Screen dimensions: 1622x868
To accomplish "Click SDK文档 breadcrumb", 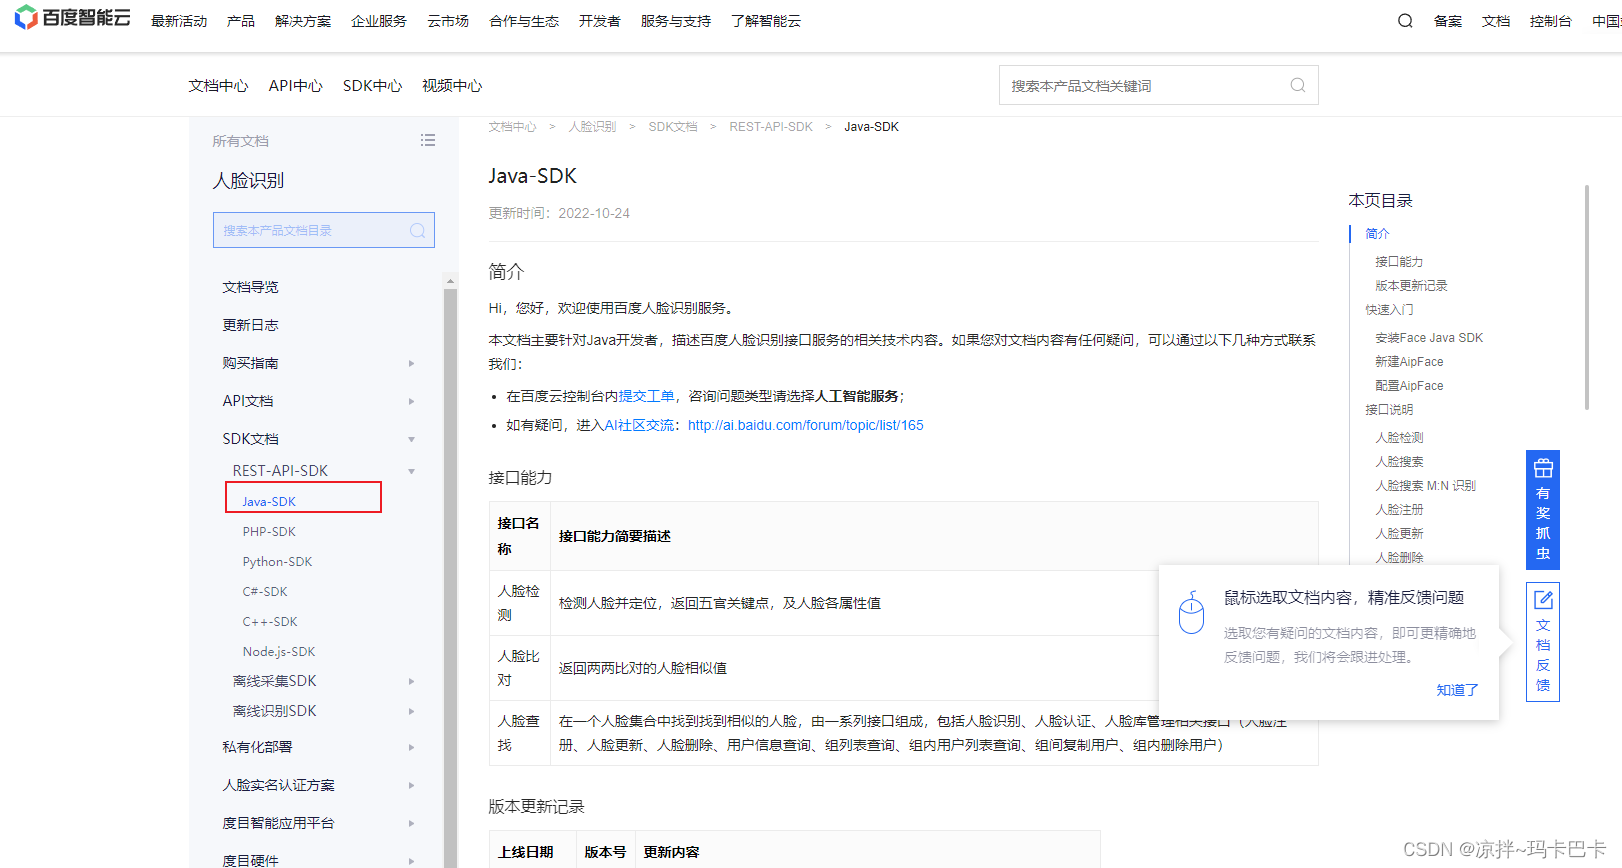I will [673, 127].
